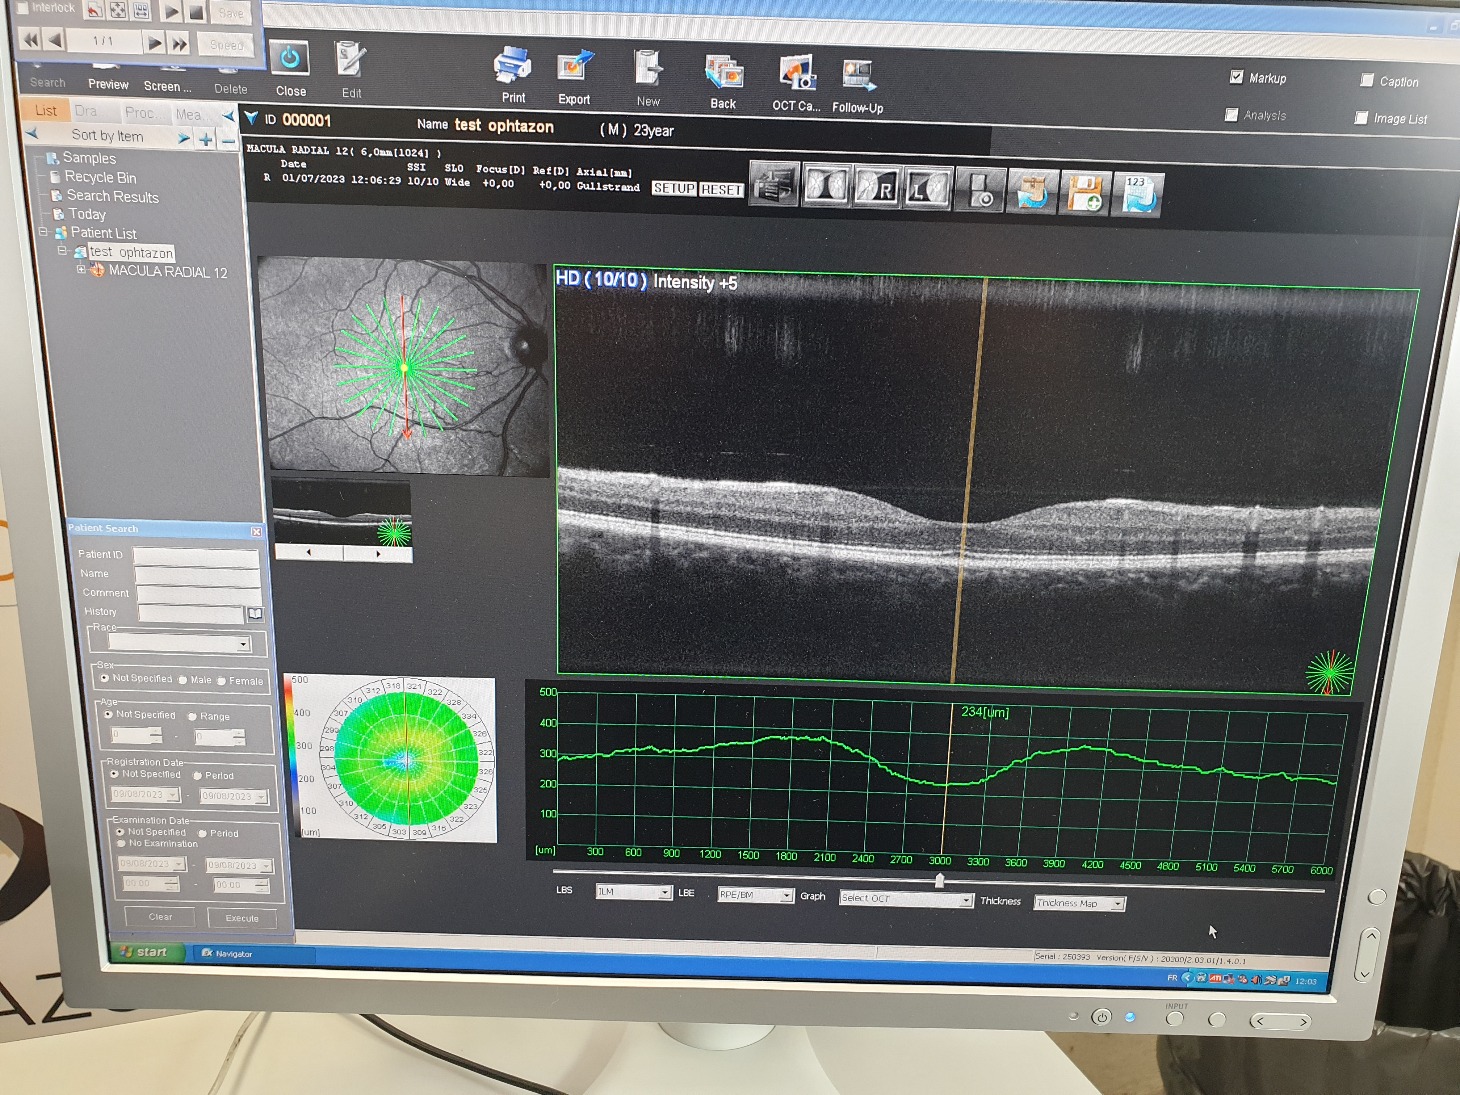This screenshot has height=1095, width=1460.
Task: Open the OCT Capture icon
Action: click(797, 74)
